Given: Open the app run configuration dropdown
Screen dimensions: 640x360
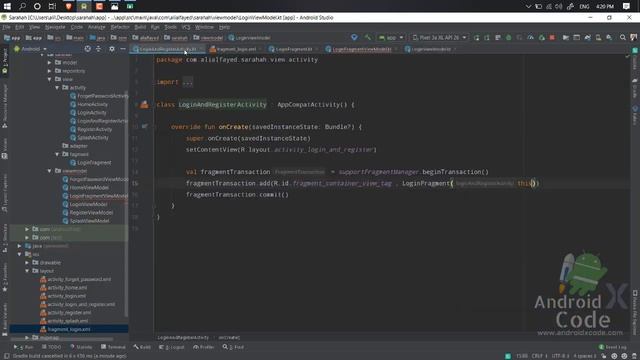Looking at the screenshot, I should click(x=391, y=38).
